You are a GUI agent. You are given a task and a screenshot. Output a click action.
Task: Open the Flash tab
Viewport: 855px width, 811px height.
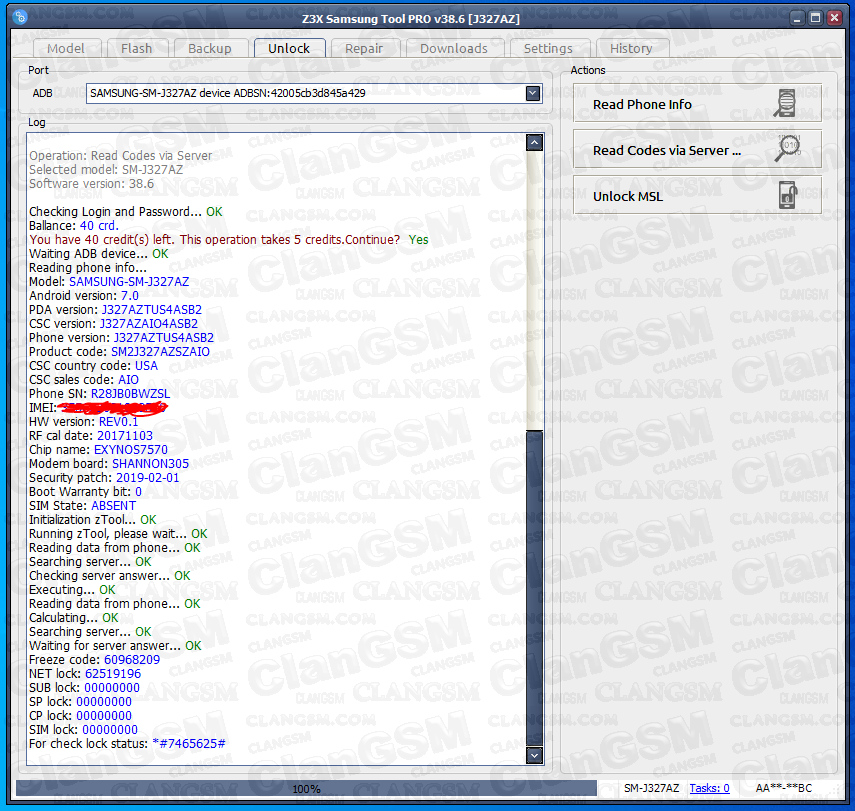pos(137,49)
